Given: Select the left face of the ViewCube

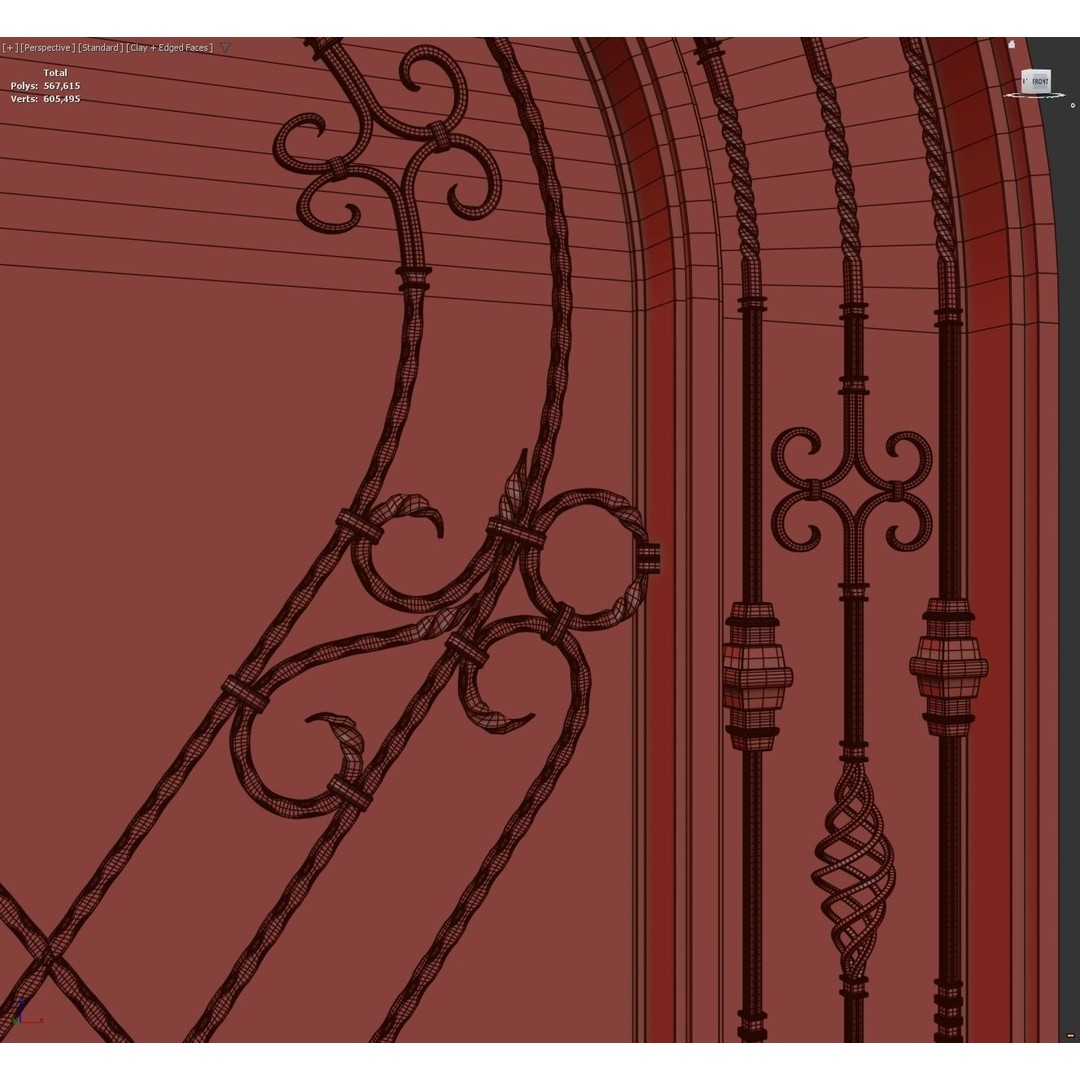Looking at the screenshot, I should [x=1026, y=83].
